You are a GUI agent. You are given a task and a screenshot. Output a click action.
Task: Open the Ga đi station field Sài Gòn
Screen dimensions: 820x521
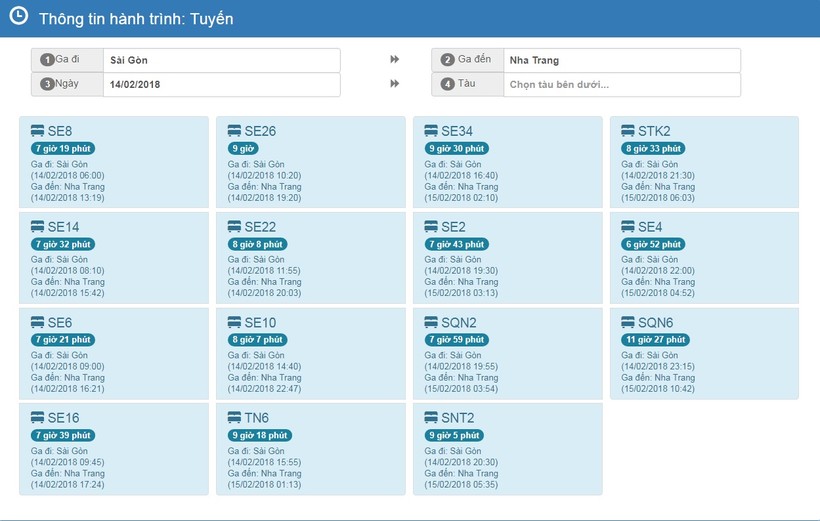click(x=221, y=60)
